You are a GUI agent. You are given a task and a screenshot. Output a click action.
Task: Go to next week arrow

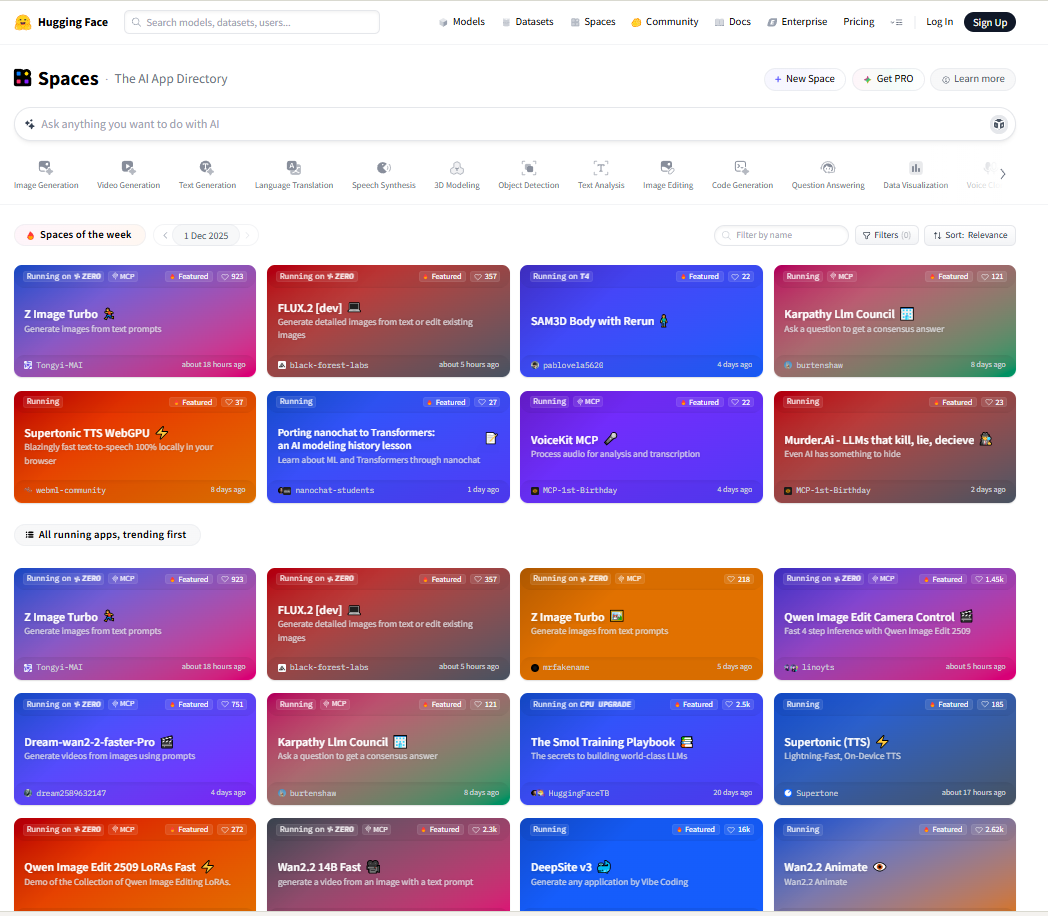pyautogui.click(x=247, y=235)
